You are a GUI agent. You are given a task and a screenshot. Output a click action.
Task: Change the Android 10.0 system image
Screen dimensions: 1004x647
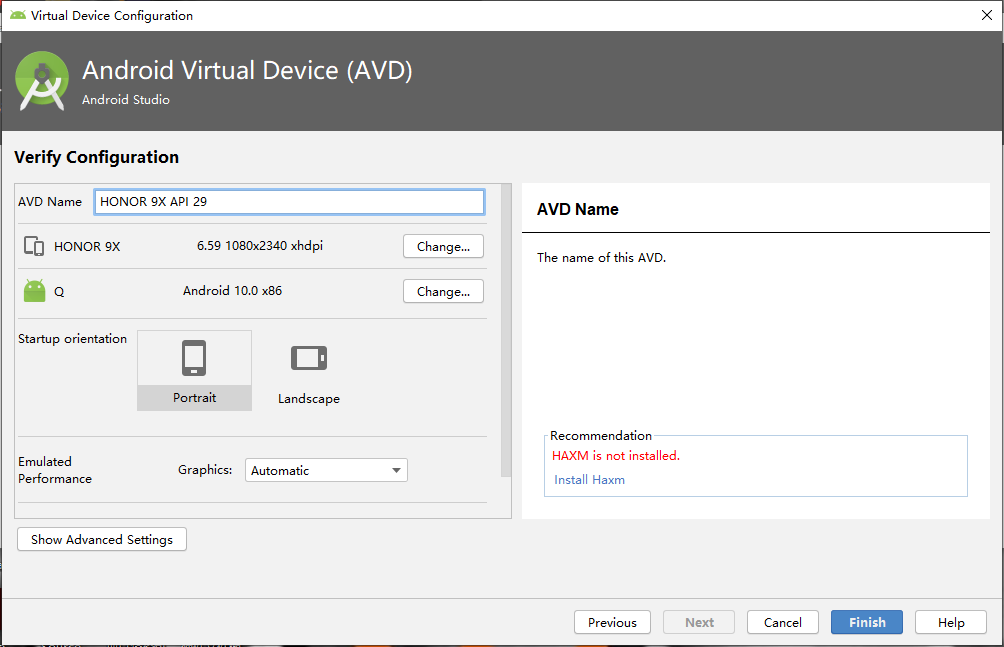click(443, 292)
